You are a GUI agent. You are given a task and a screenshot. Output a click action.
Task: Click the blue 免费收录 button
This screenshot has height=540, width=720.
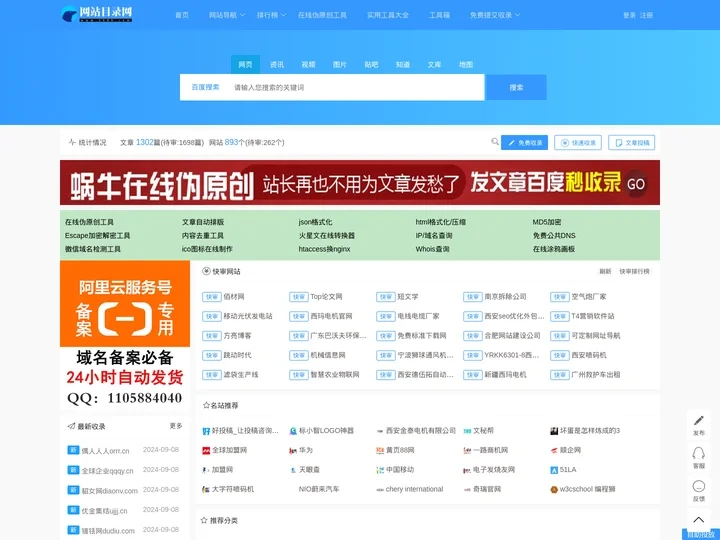coord(524,142)
